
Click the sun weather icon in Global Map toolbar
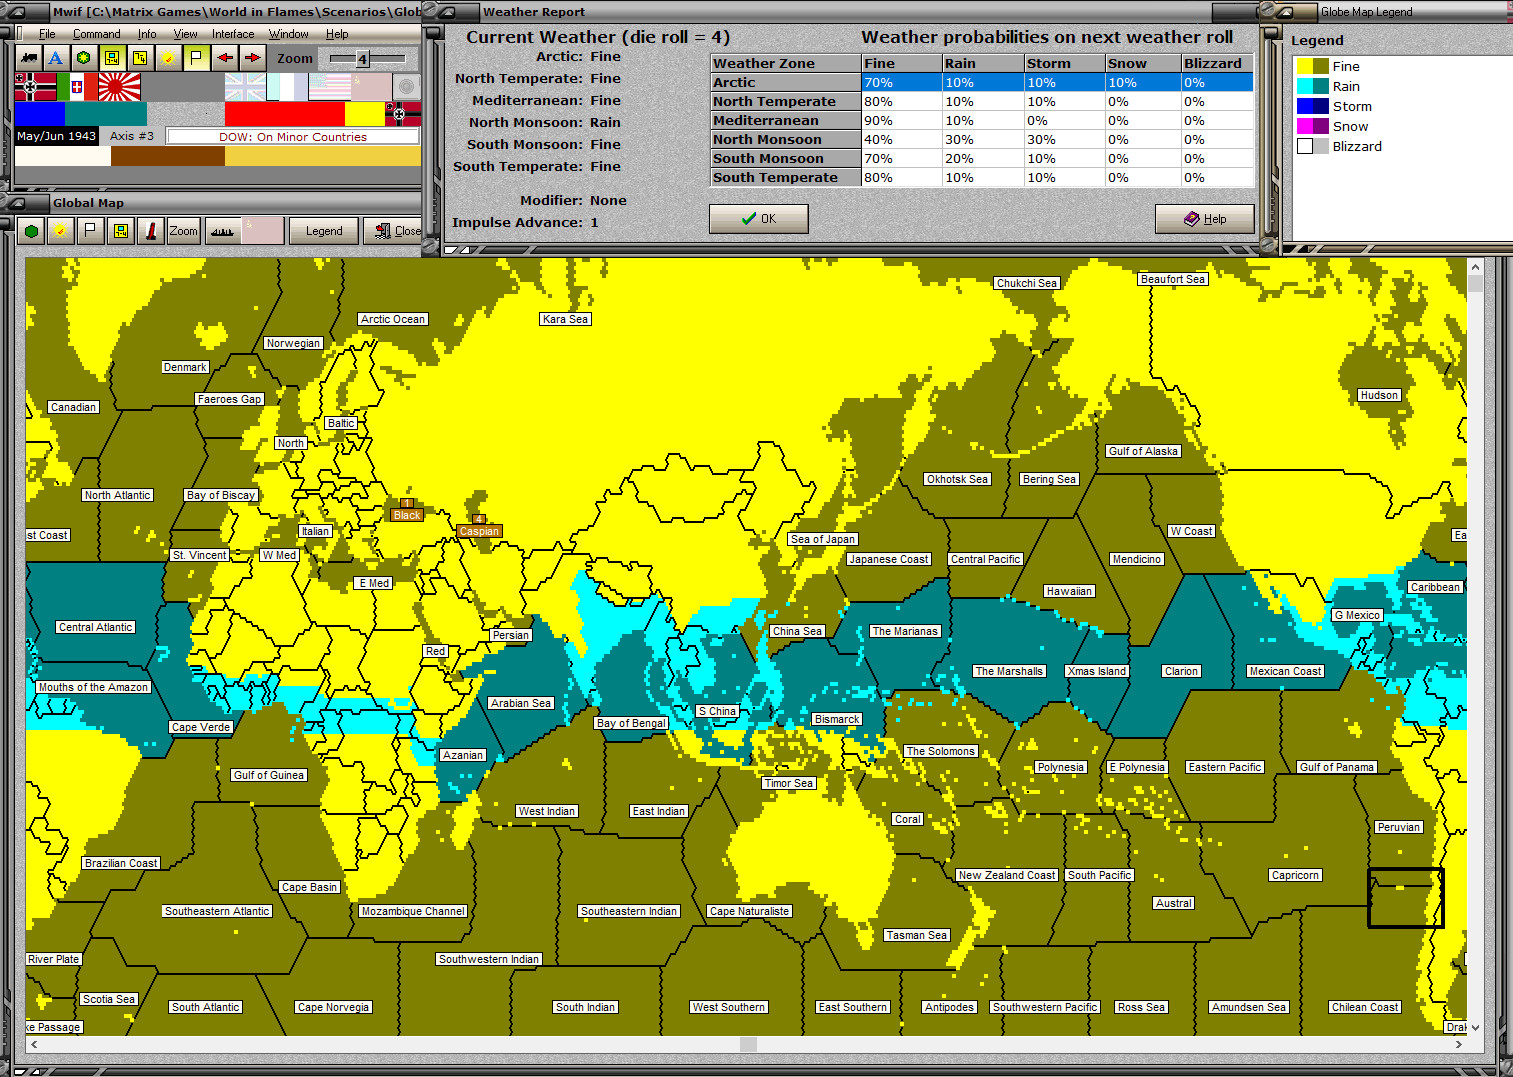click(61, 231)
